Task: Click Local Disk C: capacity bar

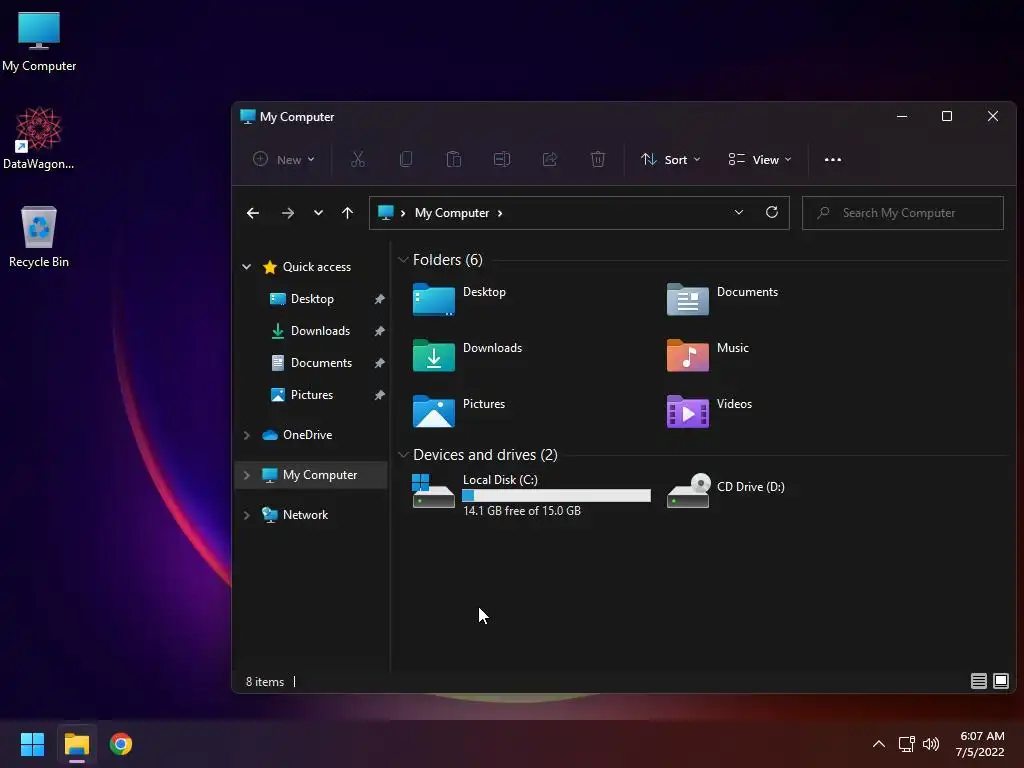Action: 556,496
